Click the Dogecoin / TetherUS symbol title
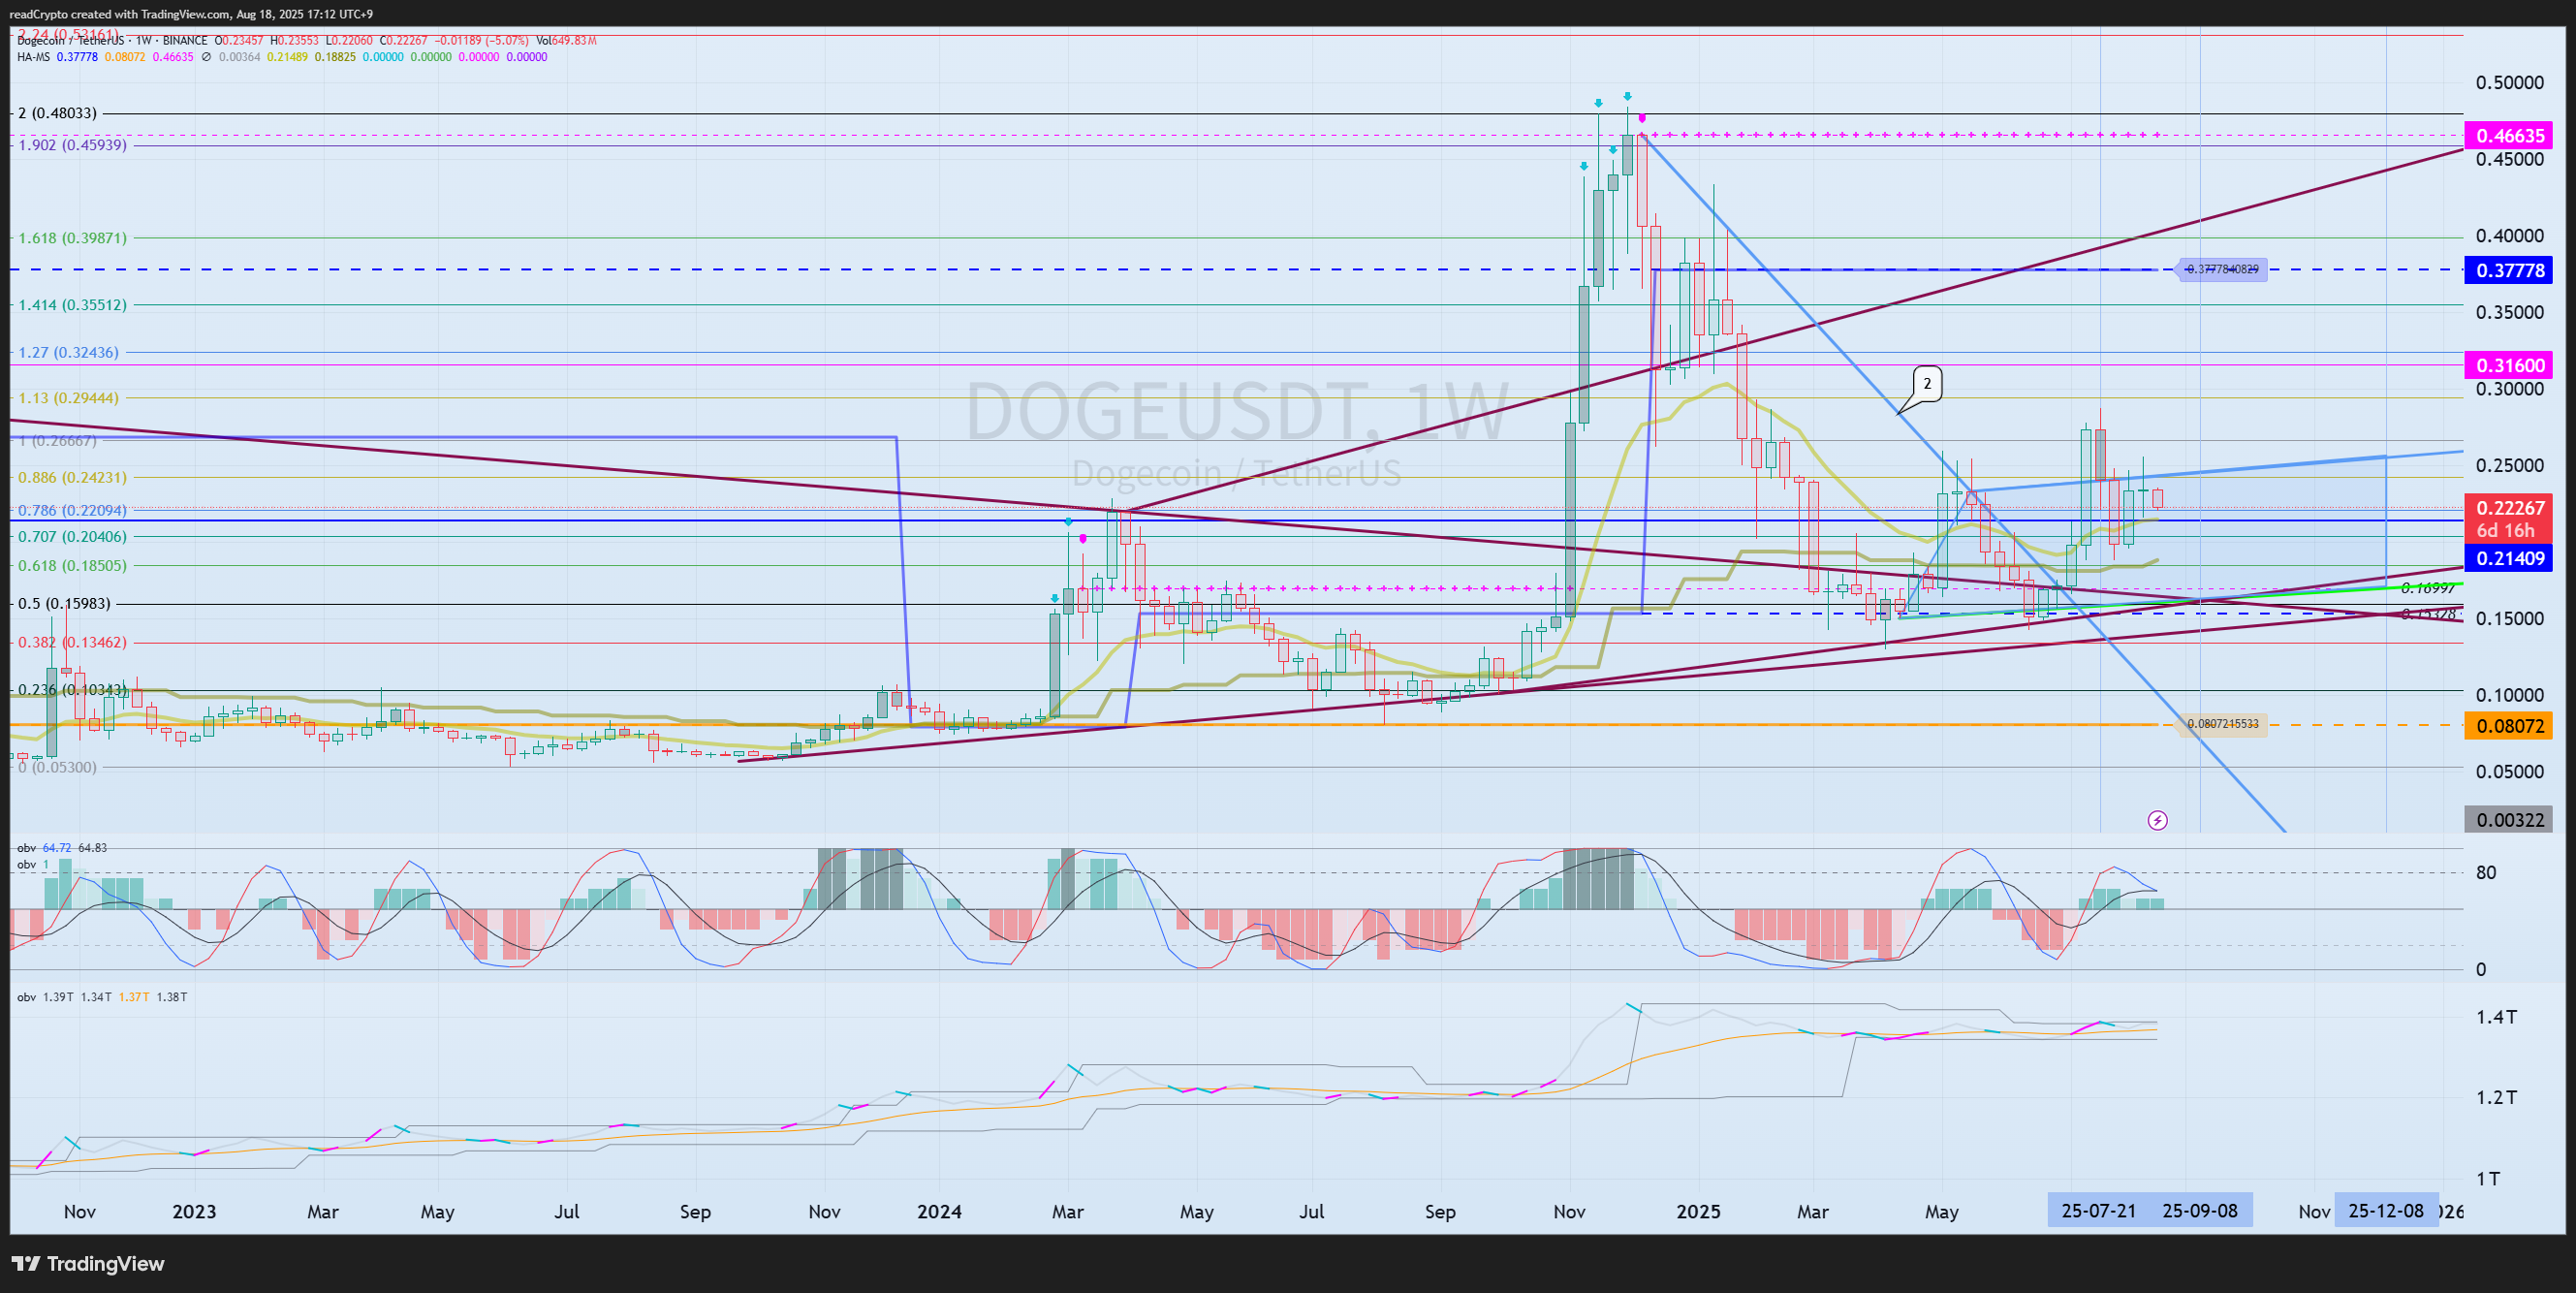 (71, 41)
